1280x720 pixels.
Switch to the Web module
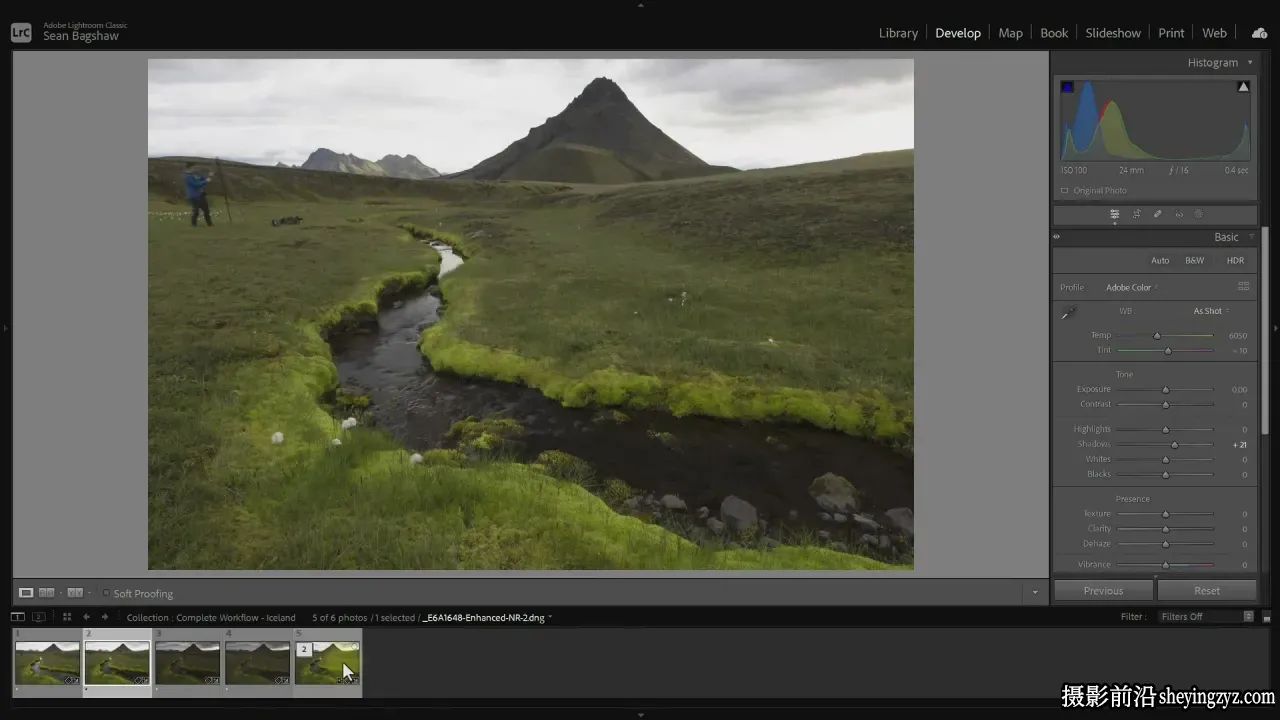tap(1214, 33)
